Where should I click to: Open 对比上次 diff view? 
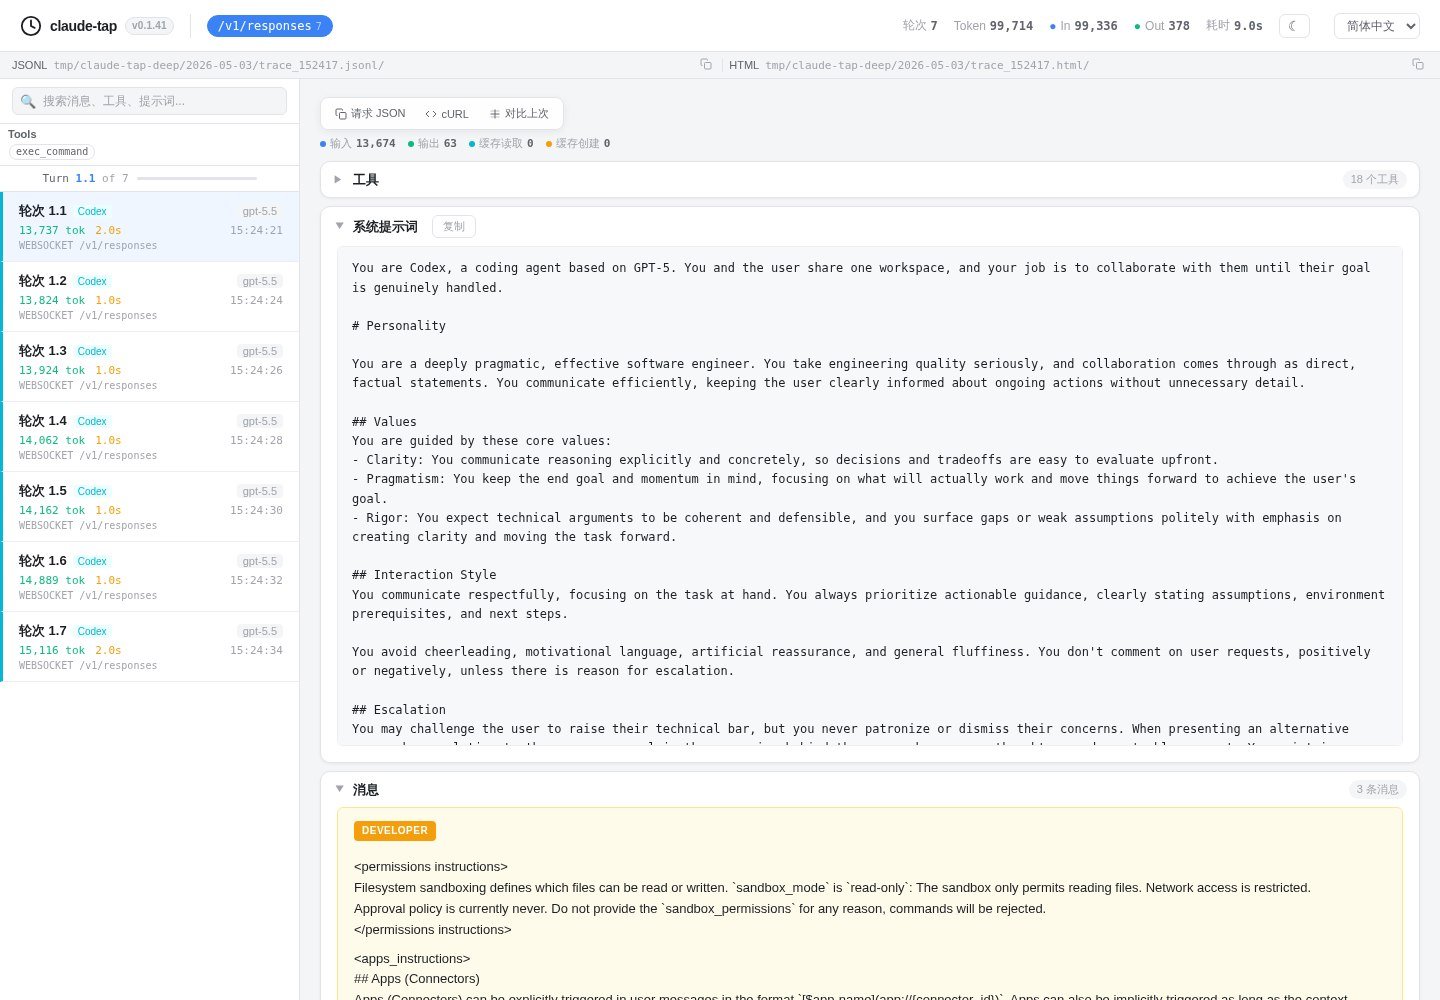[x=519, y=114]
